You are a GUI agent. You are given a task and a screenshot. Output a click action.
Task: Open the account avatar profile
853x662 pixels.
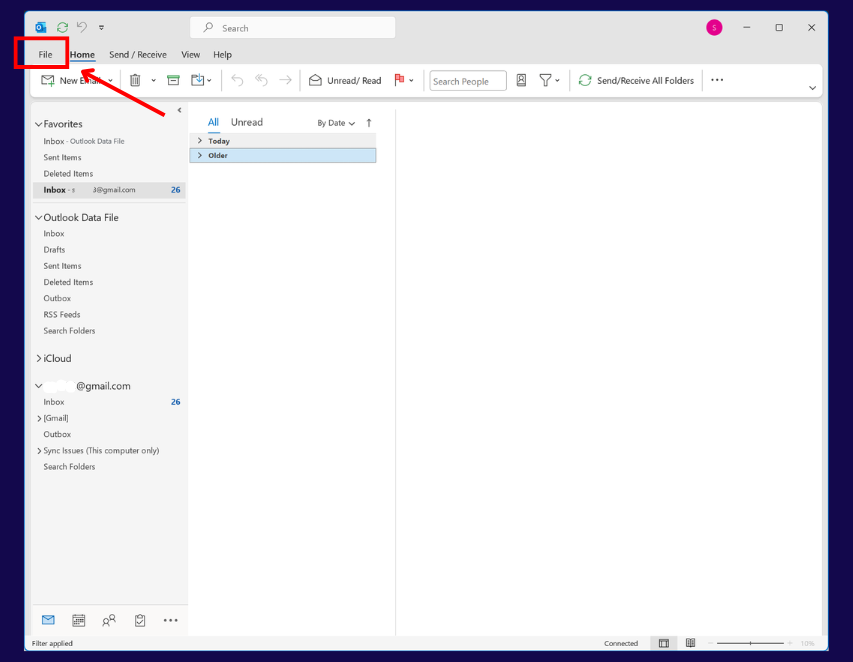[x=714, y=27]
